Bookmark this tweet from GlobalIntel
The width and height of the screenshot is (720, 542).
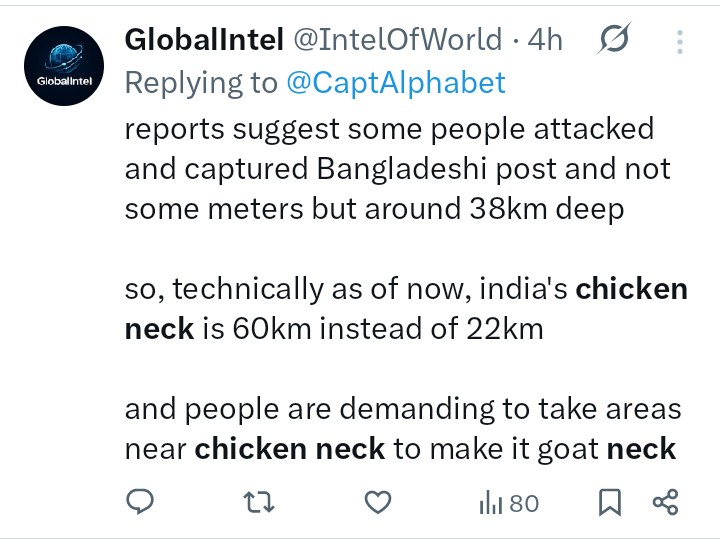(x=610, y=502)
